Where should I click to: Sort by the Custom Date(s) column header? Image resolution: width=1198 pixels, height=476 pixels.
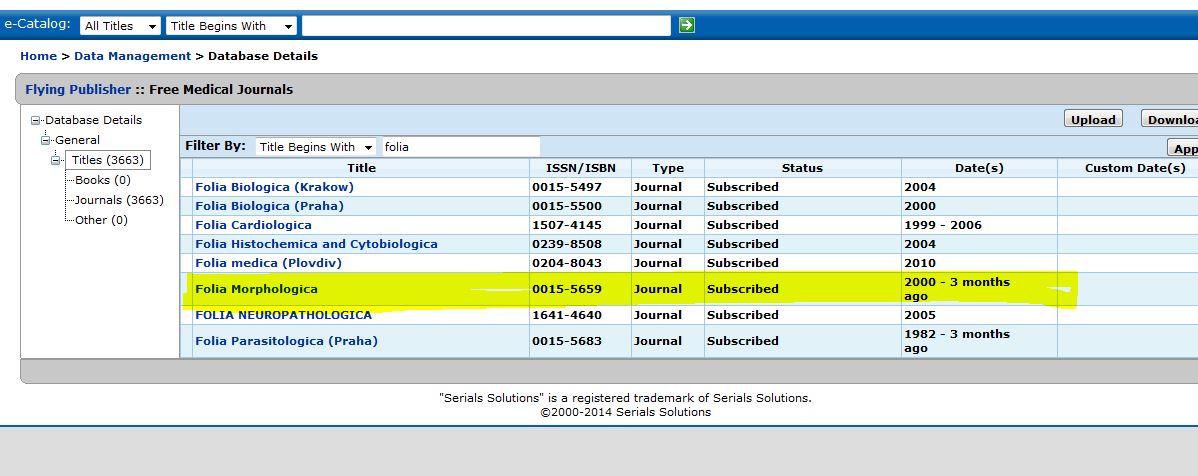coord(1135,168)
